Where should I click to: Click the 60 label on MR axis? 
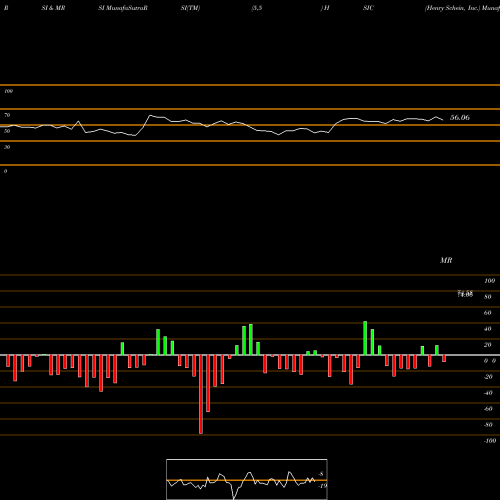pyautogui.click(x=488, y=313)
